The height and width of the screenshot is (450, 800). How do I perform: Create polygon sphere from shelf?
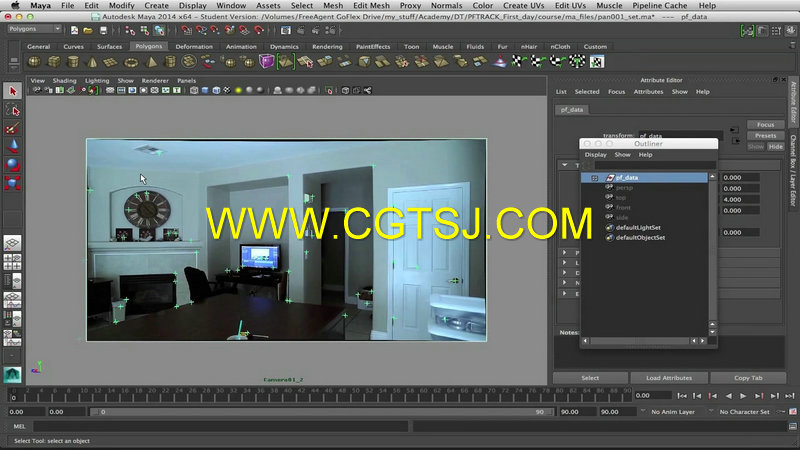[34, 62]
